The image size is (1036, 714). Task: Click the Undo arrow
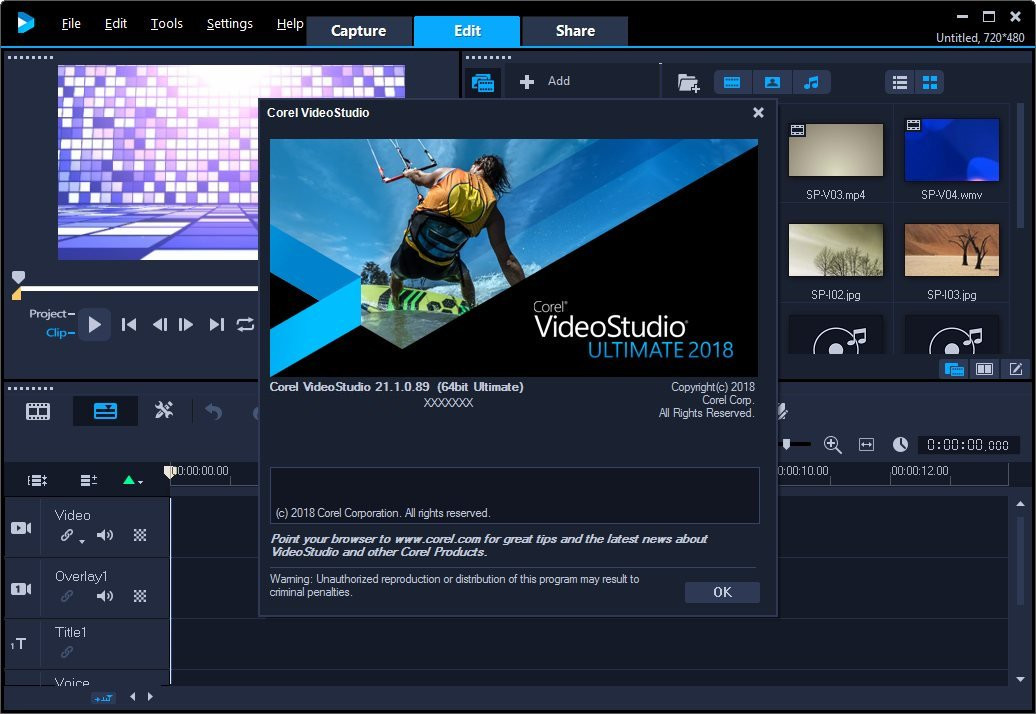[x=213, y=411]
